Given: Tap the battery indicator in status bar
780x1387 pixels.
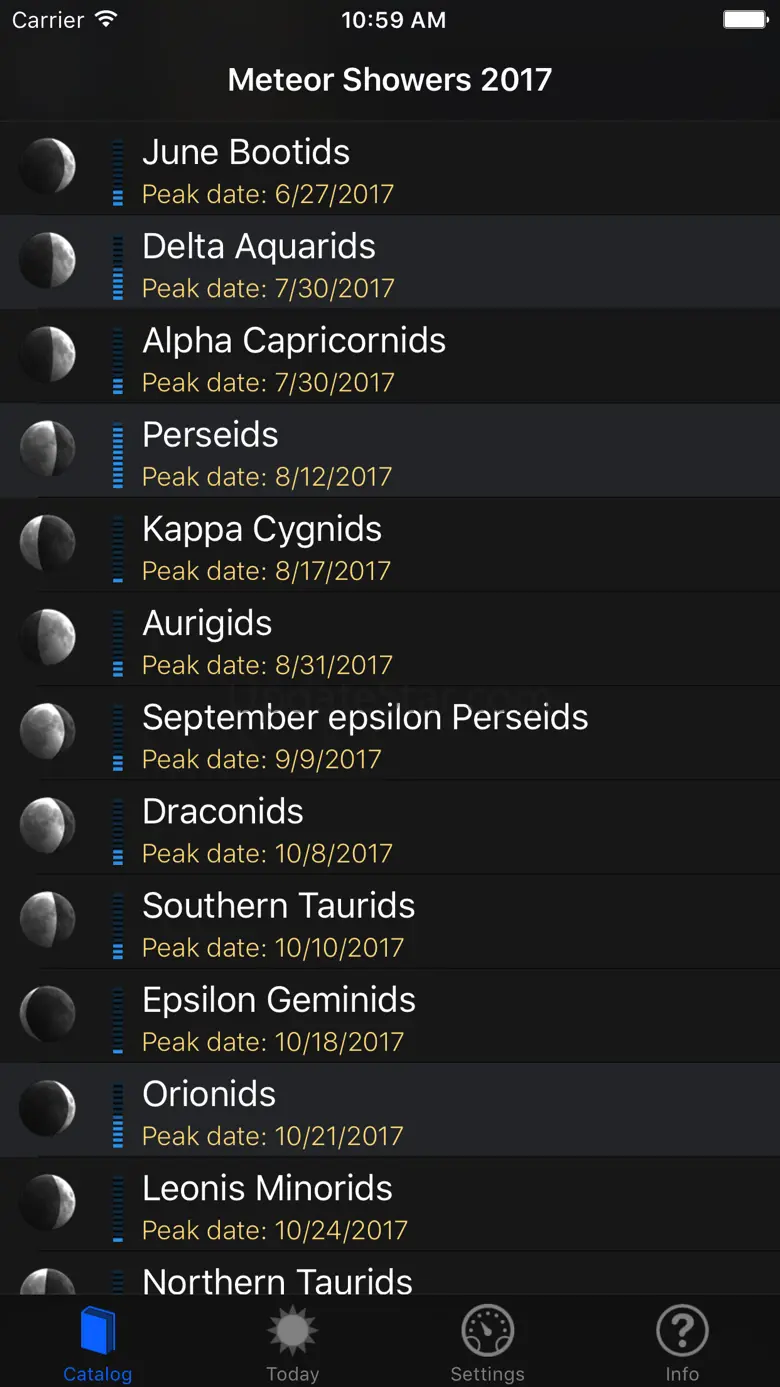Looking at the screenshot, I should (745, 20).
